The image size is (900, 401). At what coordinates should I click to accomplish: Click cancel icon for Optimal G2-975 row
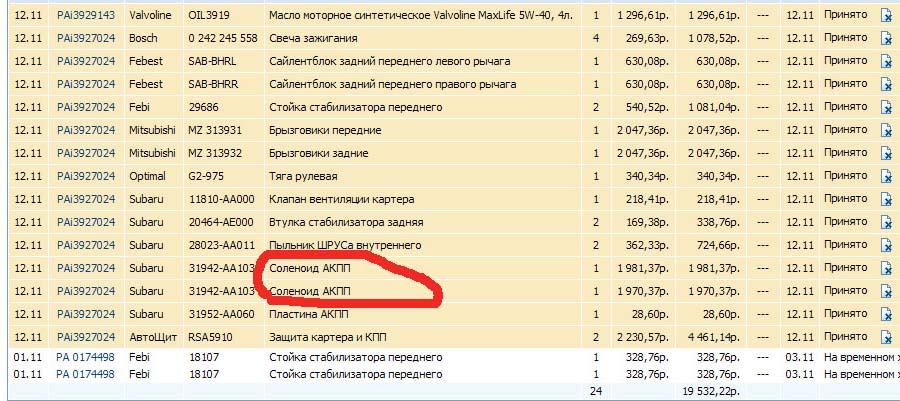(885, 176)
